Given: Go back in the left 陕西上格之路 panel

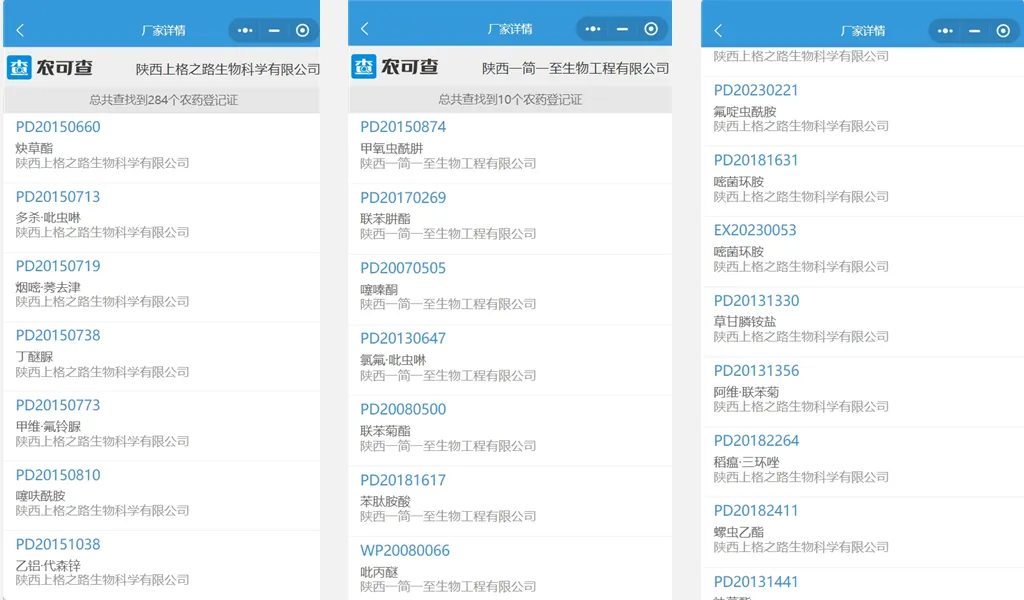Looking at the screenshot, I should point(20,30).
